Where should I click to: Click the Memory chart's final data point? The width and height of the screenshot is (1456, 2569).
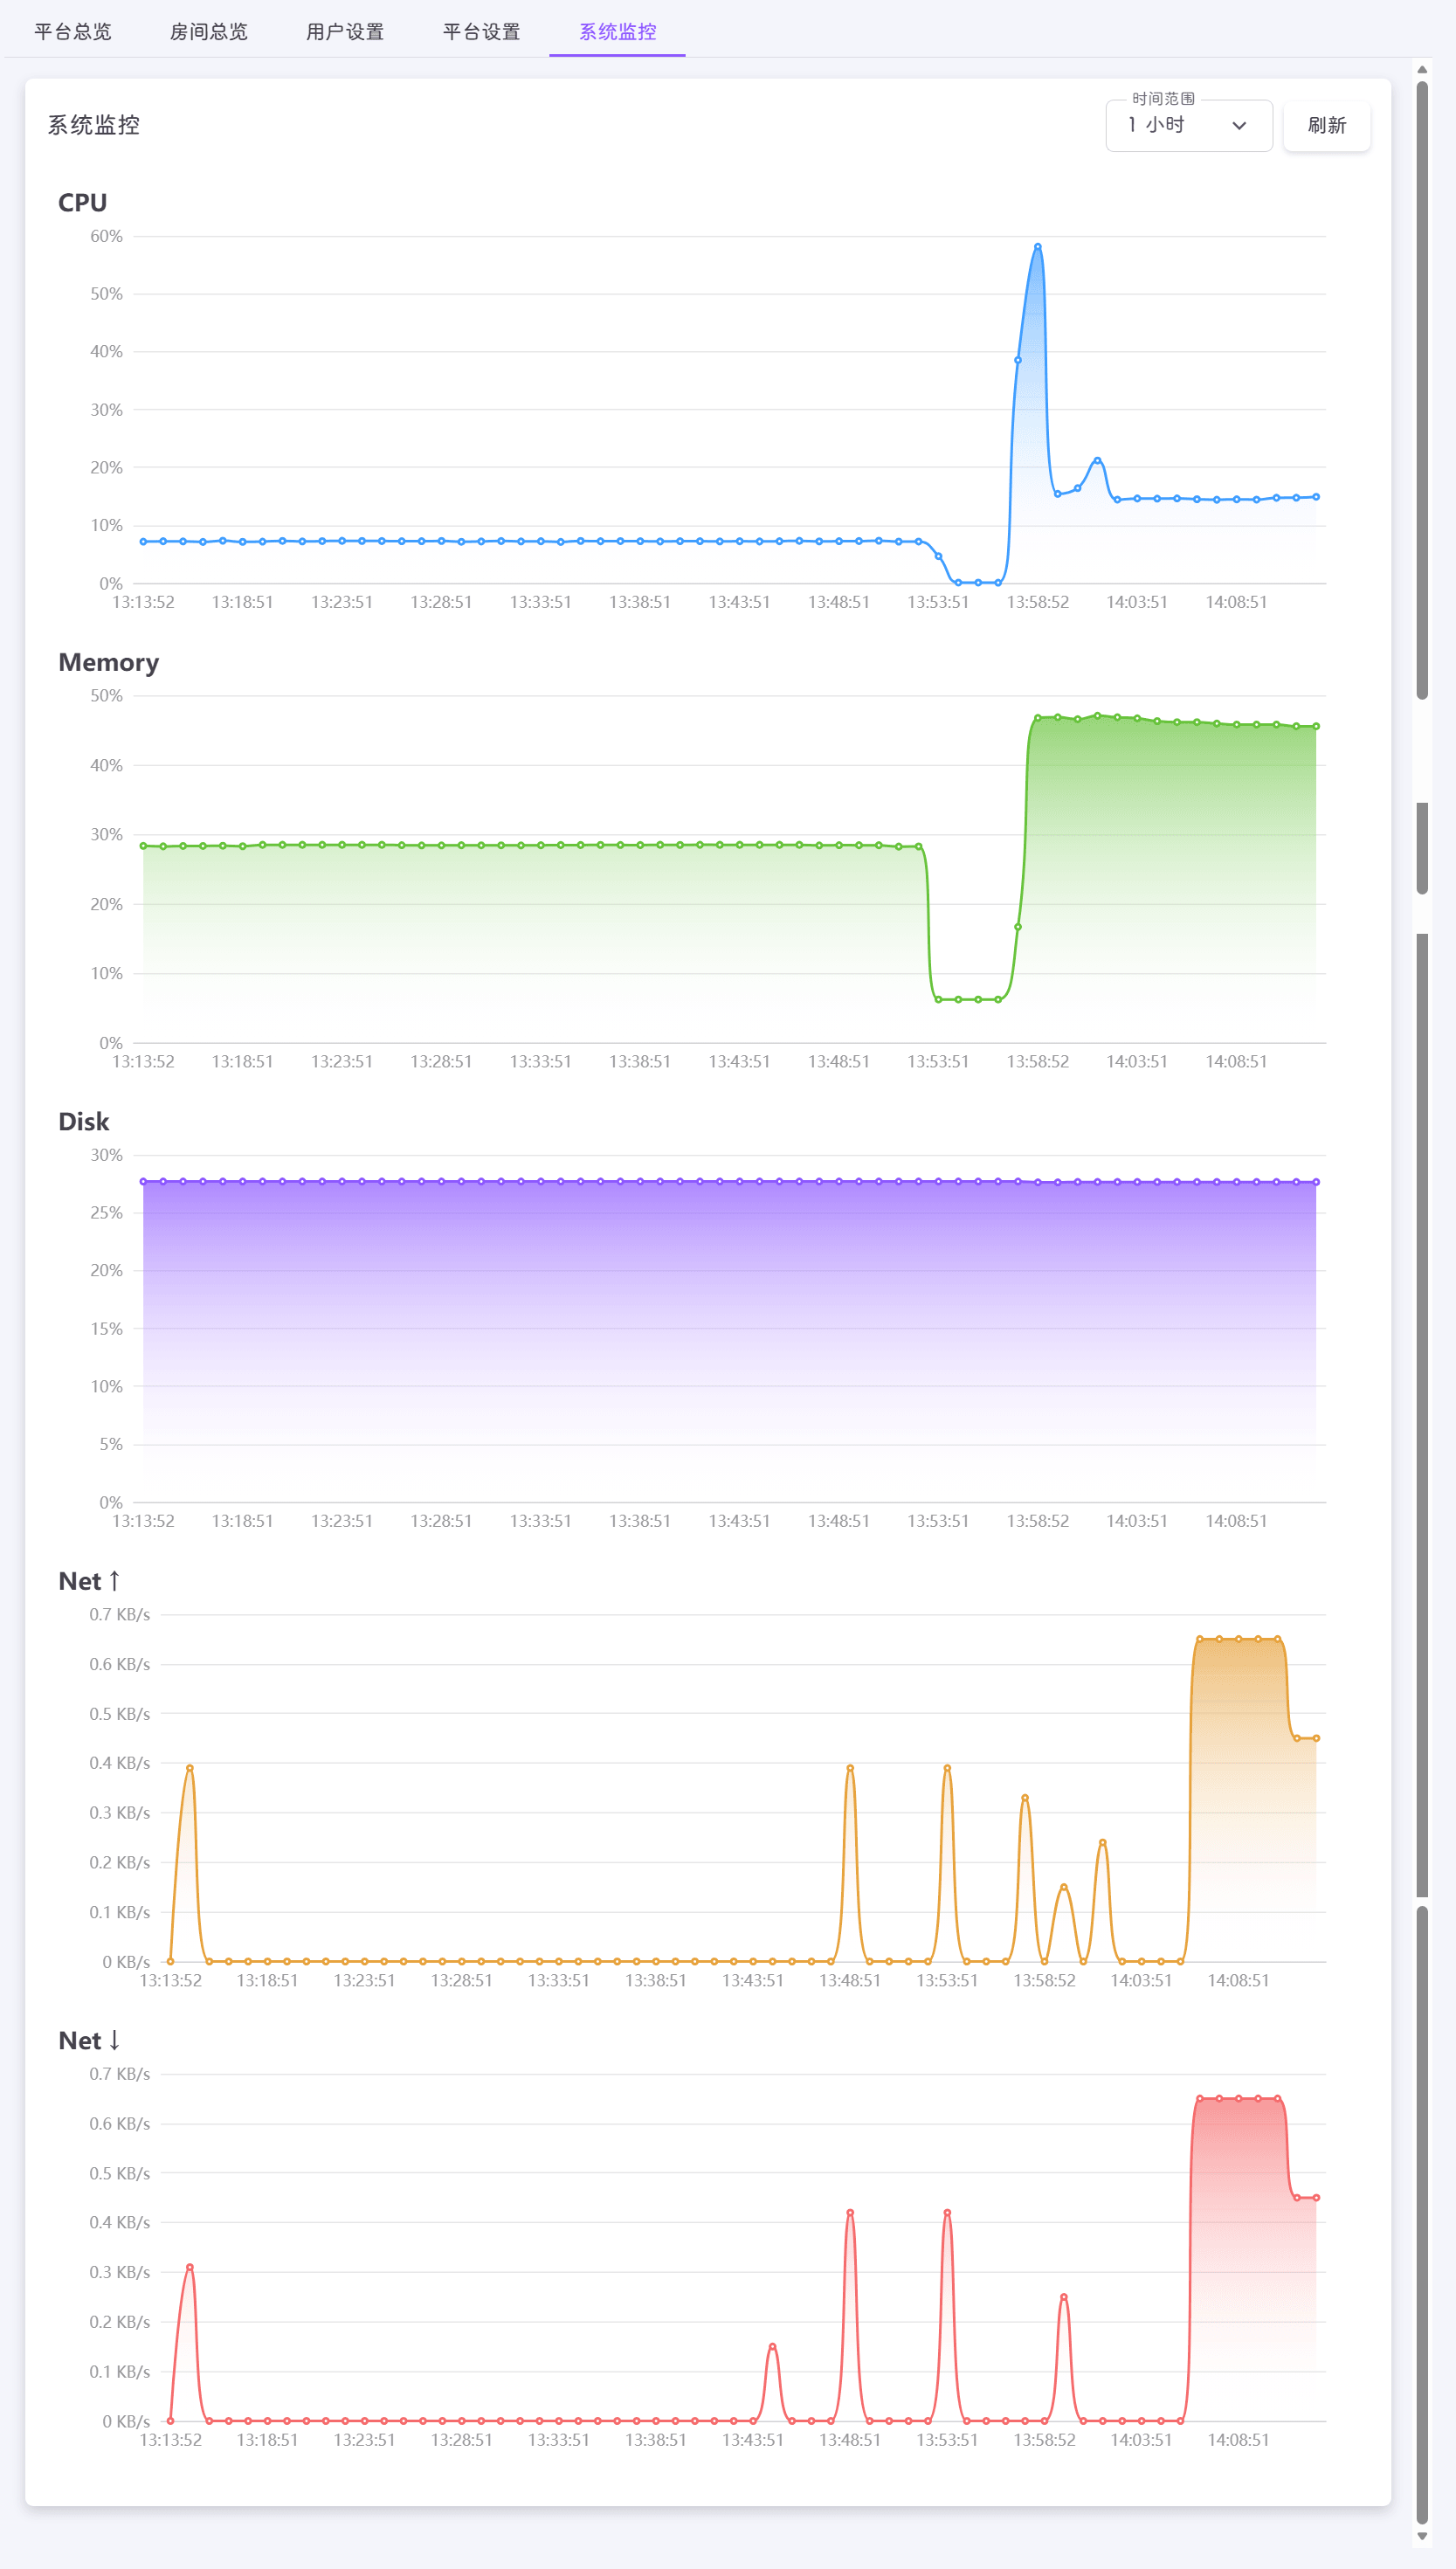(x=1316, y=727)
